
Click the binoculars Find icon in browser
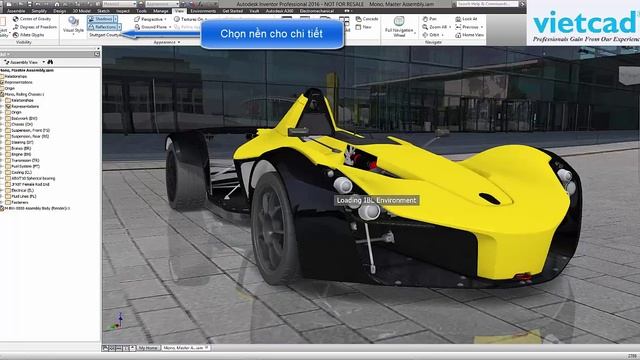[x=50, y=62]
